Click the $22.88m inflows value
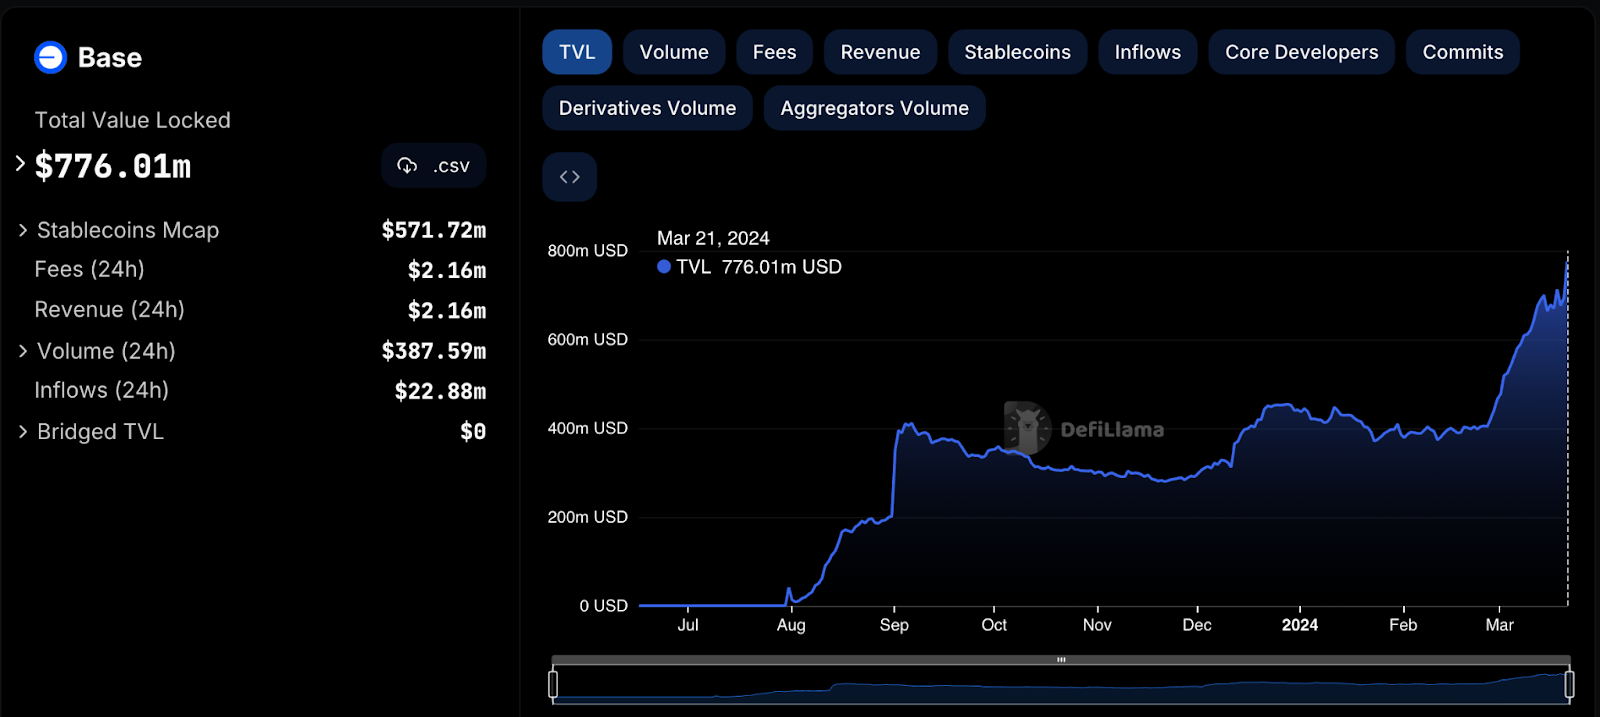Viewport: 1600px width, 717px height. pos(440,391)
